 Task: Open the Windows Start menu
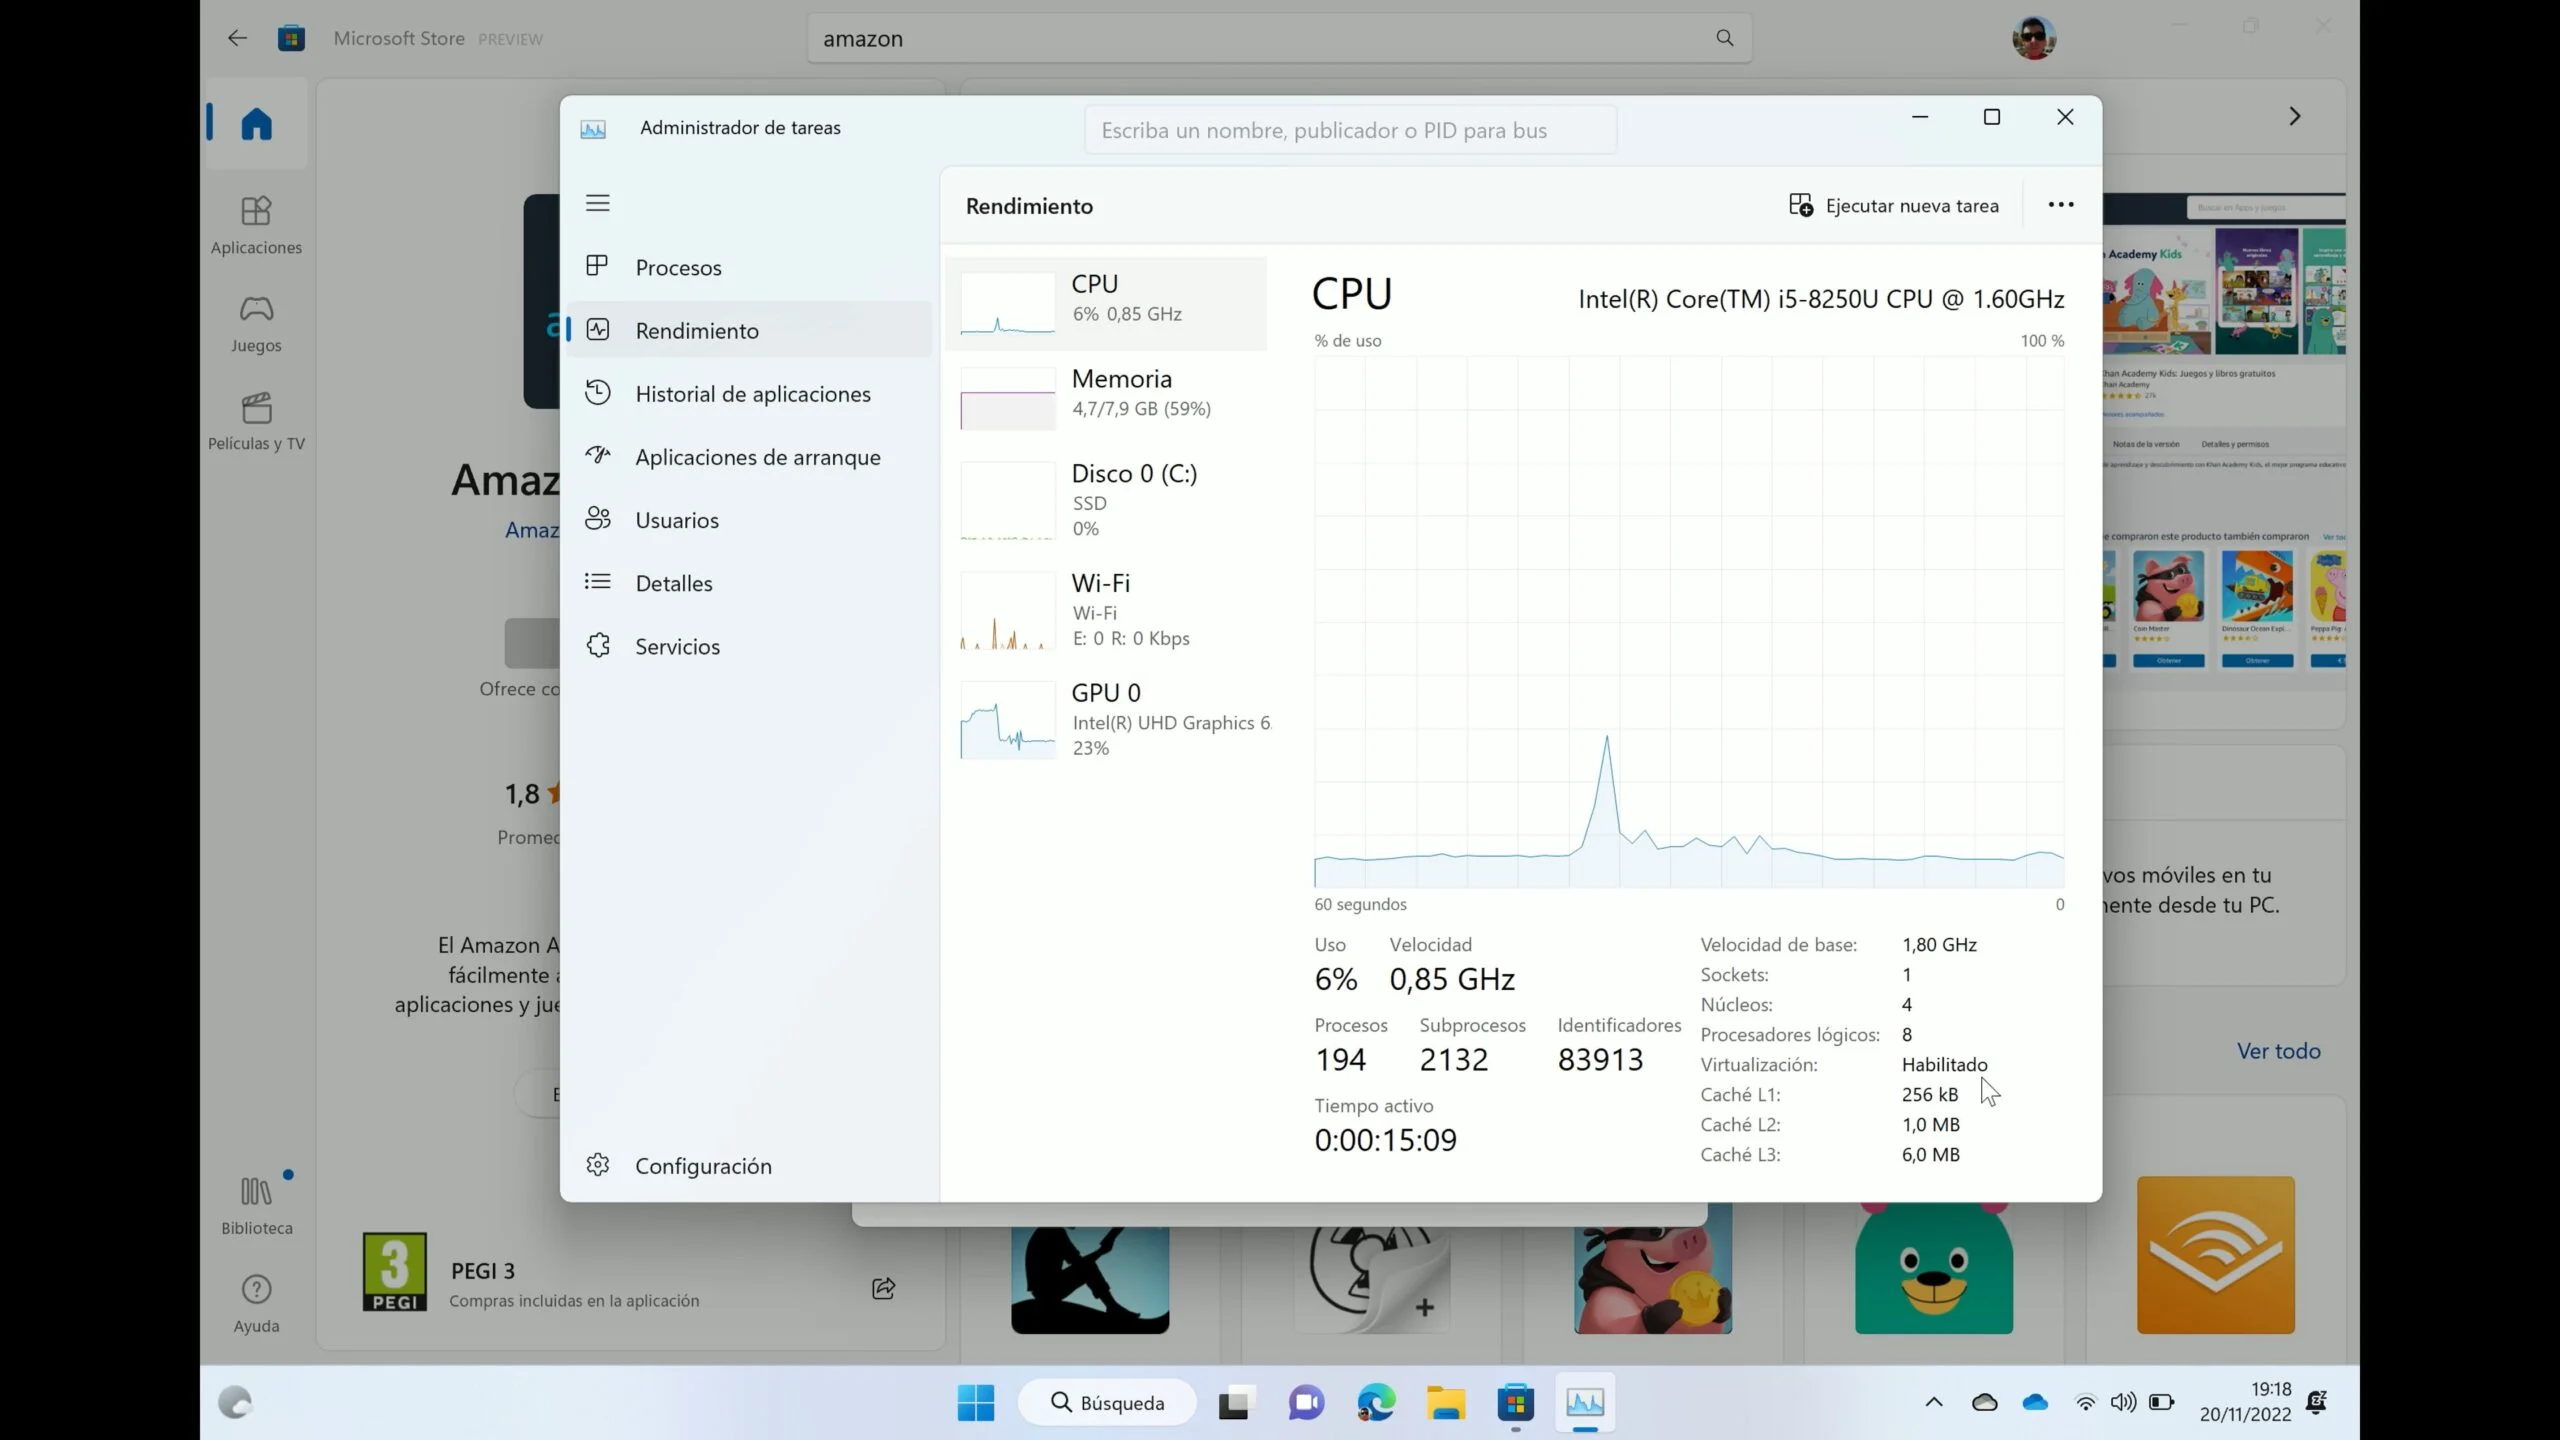(x=976, y=1402)
